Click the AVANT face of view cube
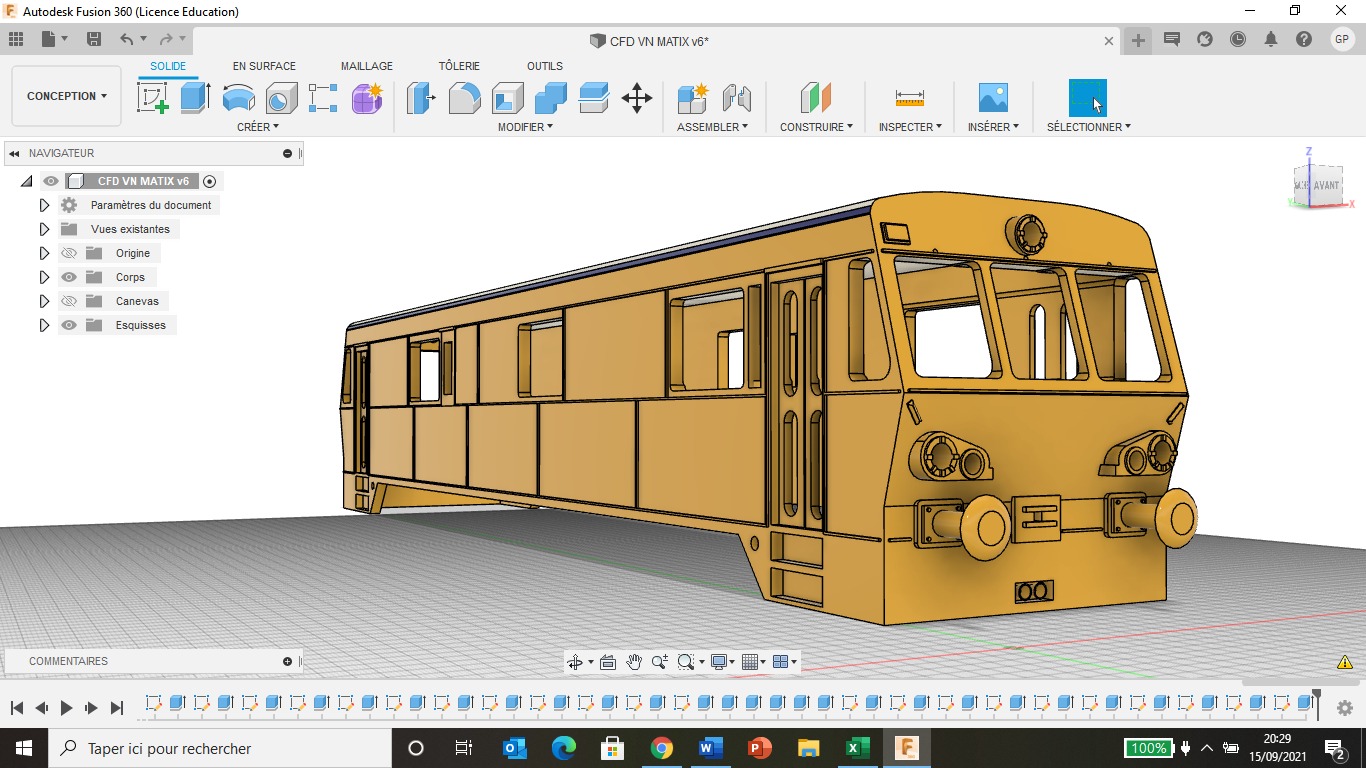1366x768 pixels. click(1326, 186)
